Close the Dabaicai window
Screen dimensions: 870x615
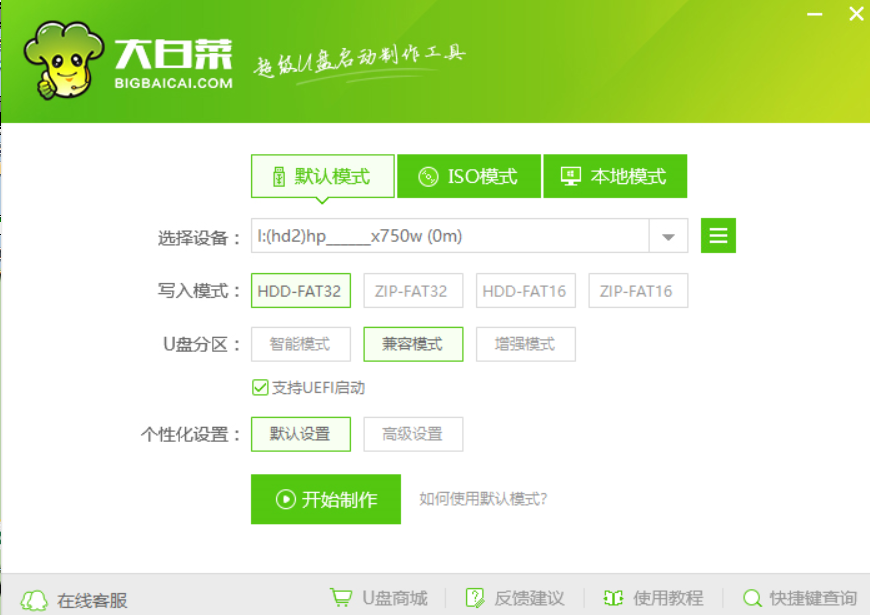(x=856, y=13)
